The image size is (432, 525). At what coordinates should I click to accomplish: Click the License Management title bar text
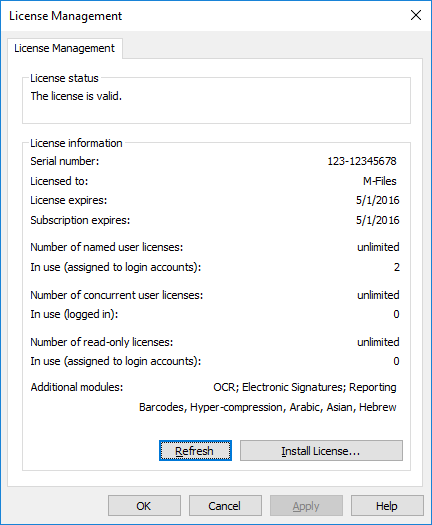click(66, 16)
